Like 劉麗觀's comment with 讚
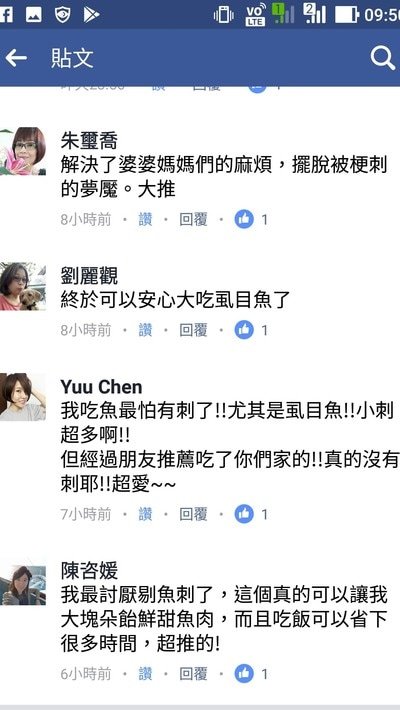This screenshot has width=400, height=710. 145,330
